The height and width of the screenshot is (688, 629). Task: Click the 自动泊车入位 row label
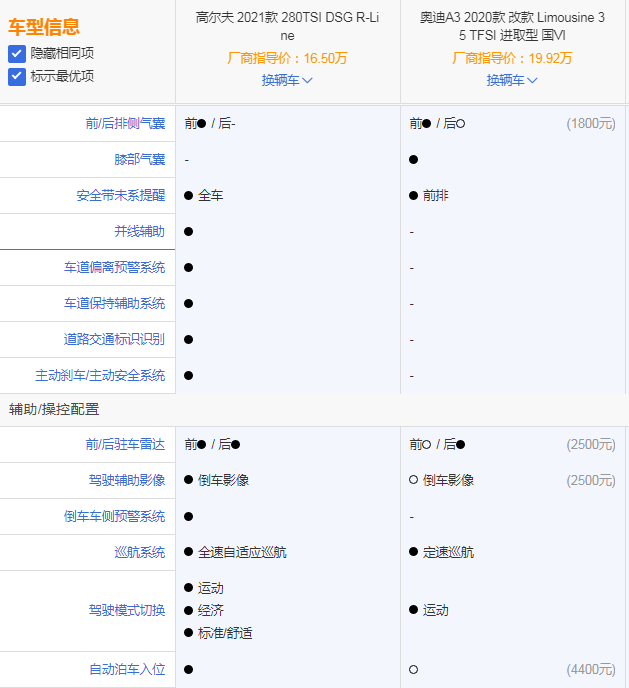click(x=128, y=669)
